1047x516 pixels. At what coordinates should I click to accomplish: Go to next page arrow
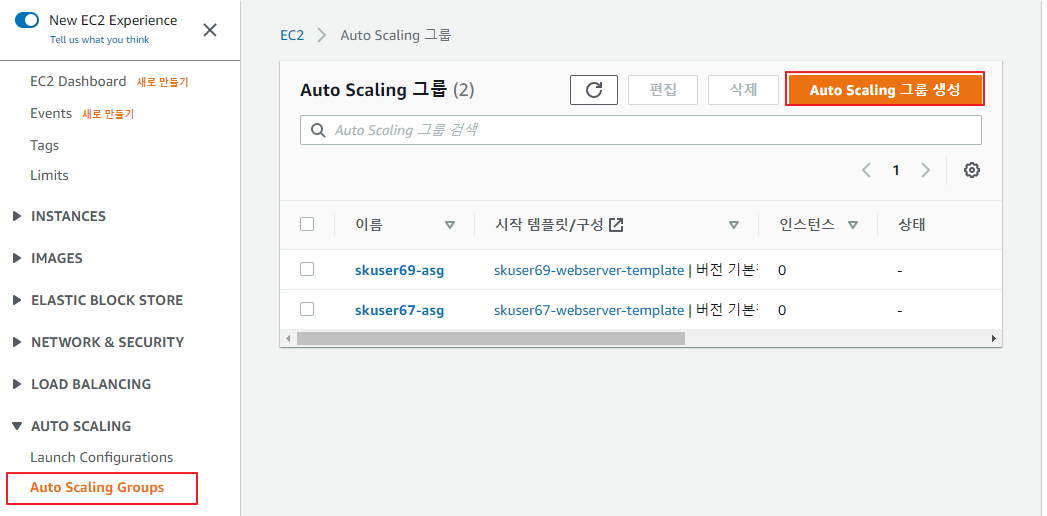tap(925, 170)
